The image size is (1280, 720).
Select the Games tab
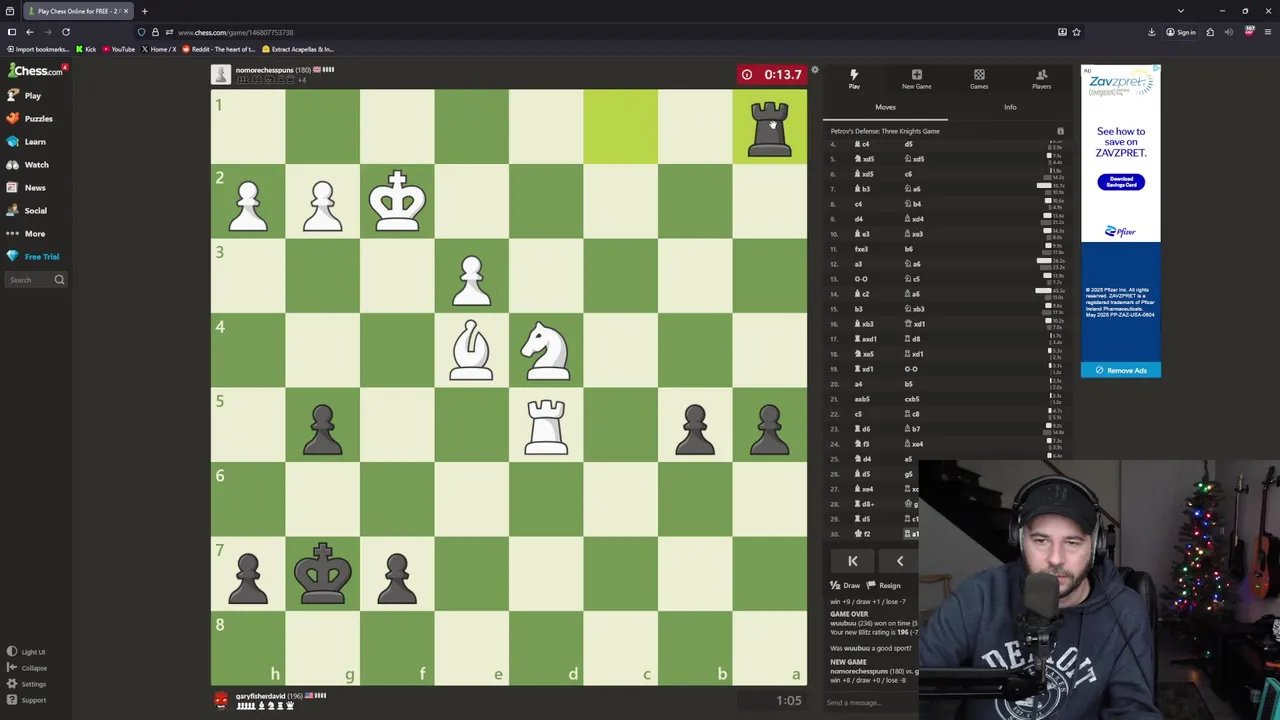coord(979,79)
